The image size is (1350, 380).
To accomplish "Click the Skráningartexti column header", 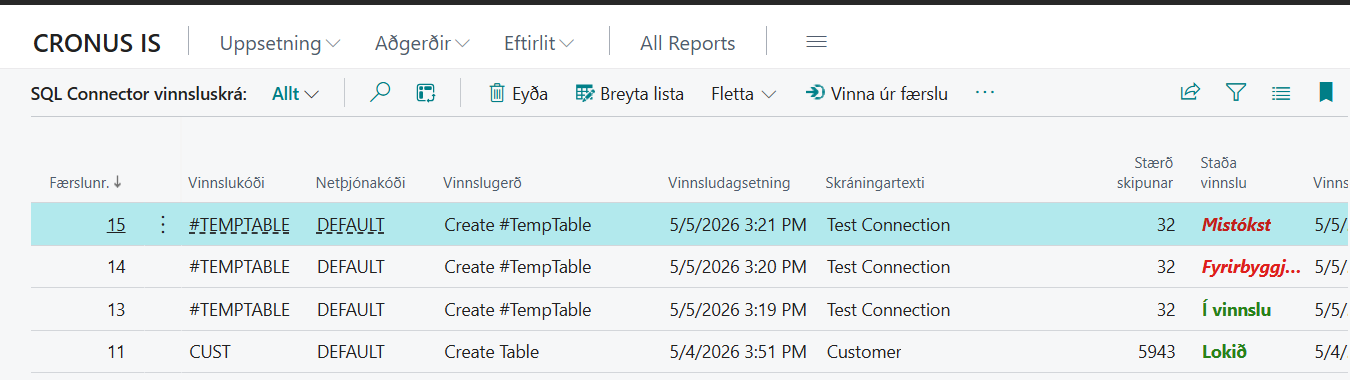I will click(875, 182).
